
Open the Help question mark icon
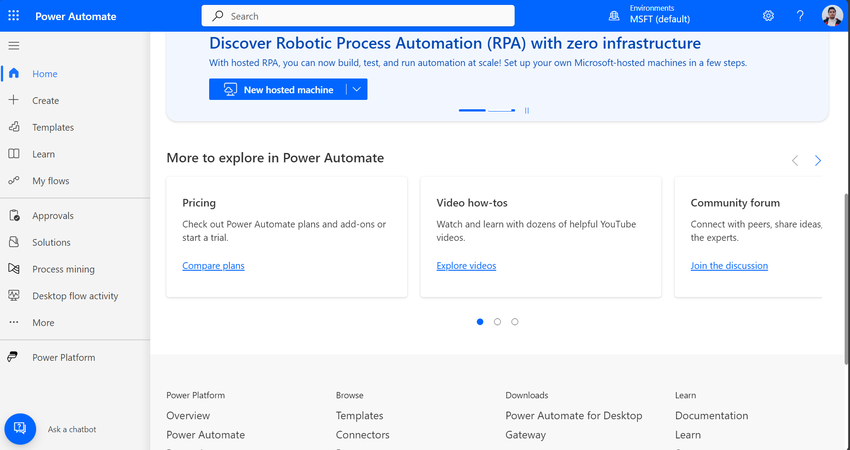(x=800, y=16)
